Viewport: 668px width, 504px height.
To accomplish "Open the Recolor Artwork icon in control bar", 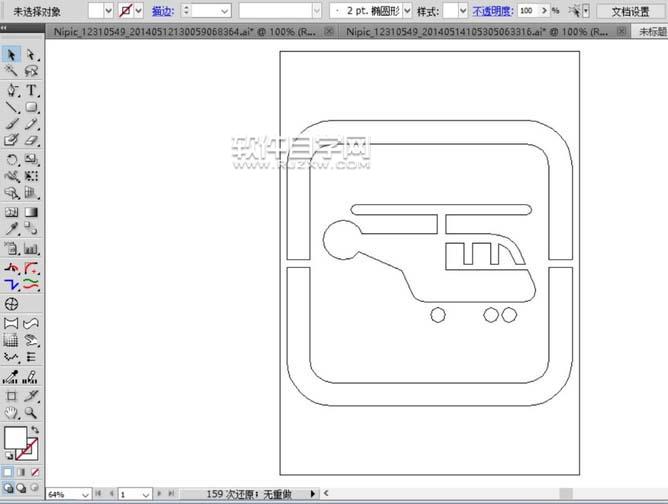I will pyautogui.click(x=575, y=11).
